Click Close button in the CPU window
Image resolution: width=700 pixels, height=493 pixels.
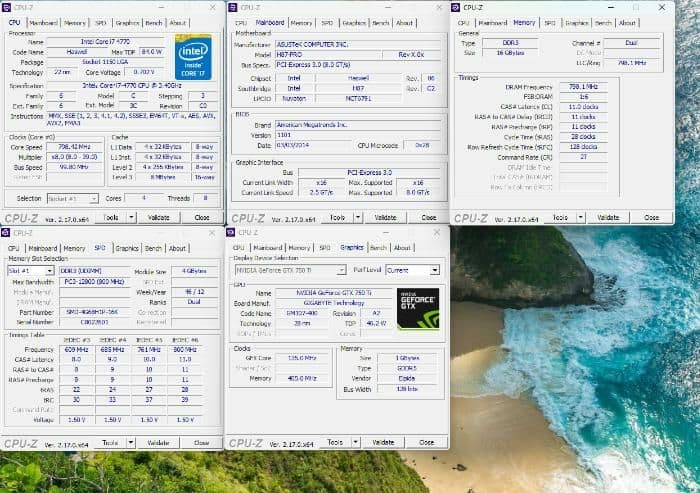[x=202, y=217]
